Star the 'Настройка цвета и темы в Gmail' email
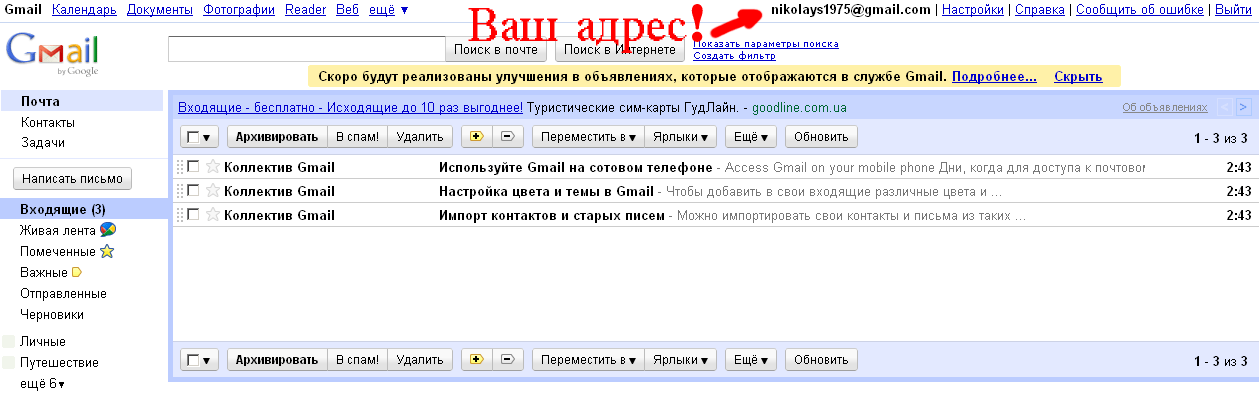Image resolution: width=1259 pixels, height=394 pixels. (x=212, y=191)
